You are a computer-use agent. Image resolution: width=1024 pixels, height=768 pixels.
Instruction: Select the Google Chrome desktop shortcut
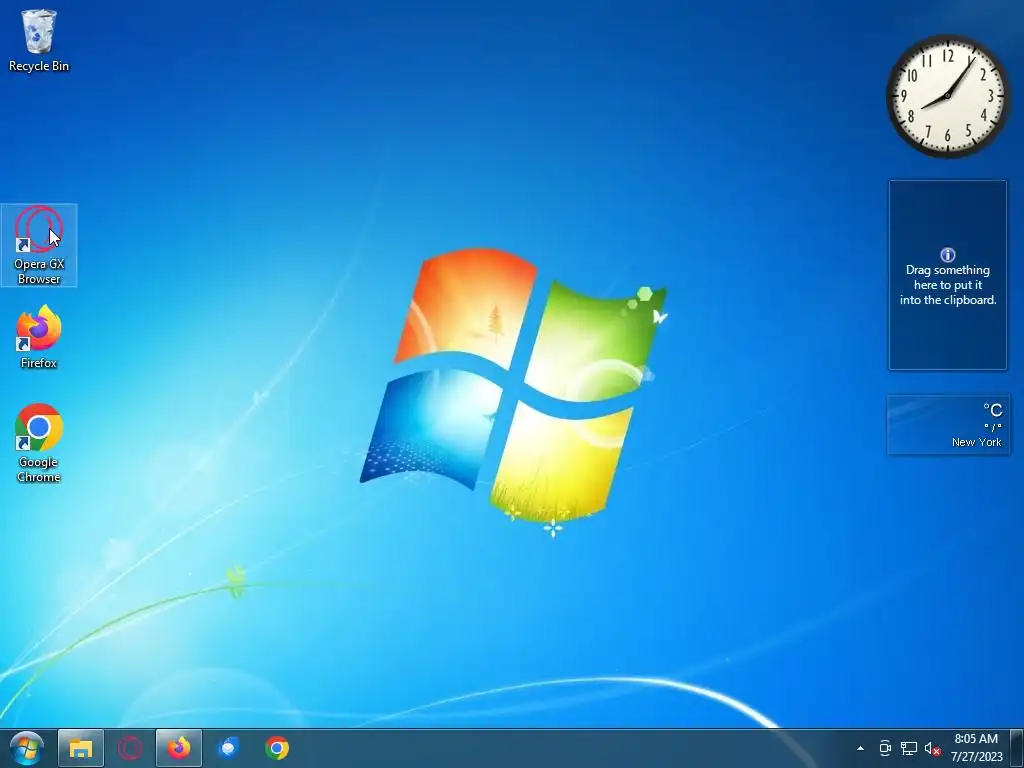pos(39,443)
